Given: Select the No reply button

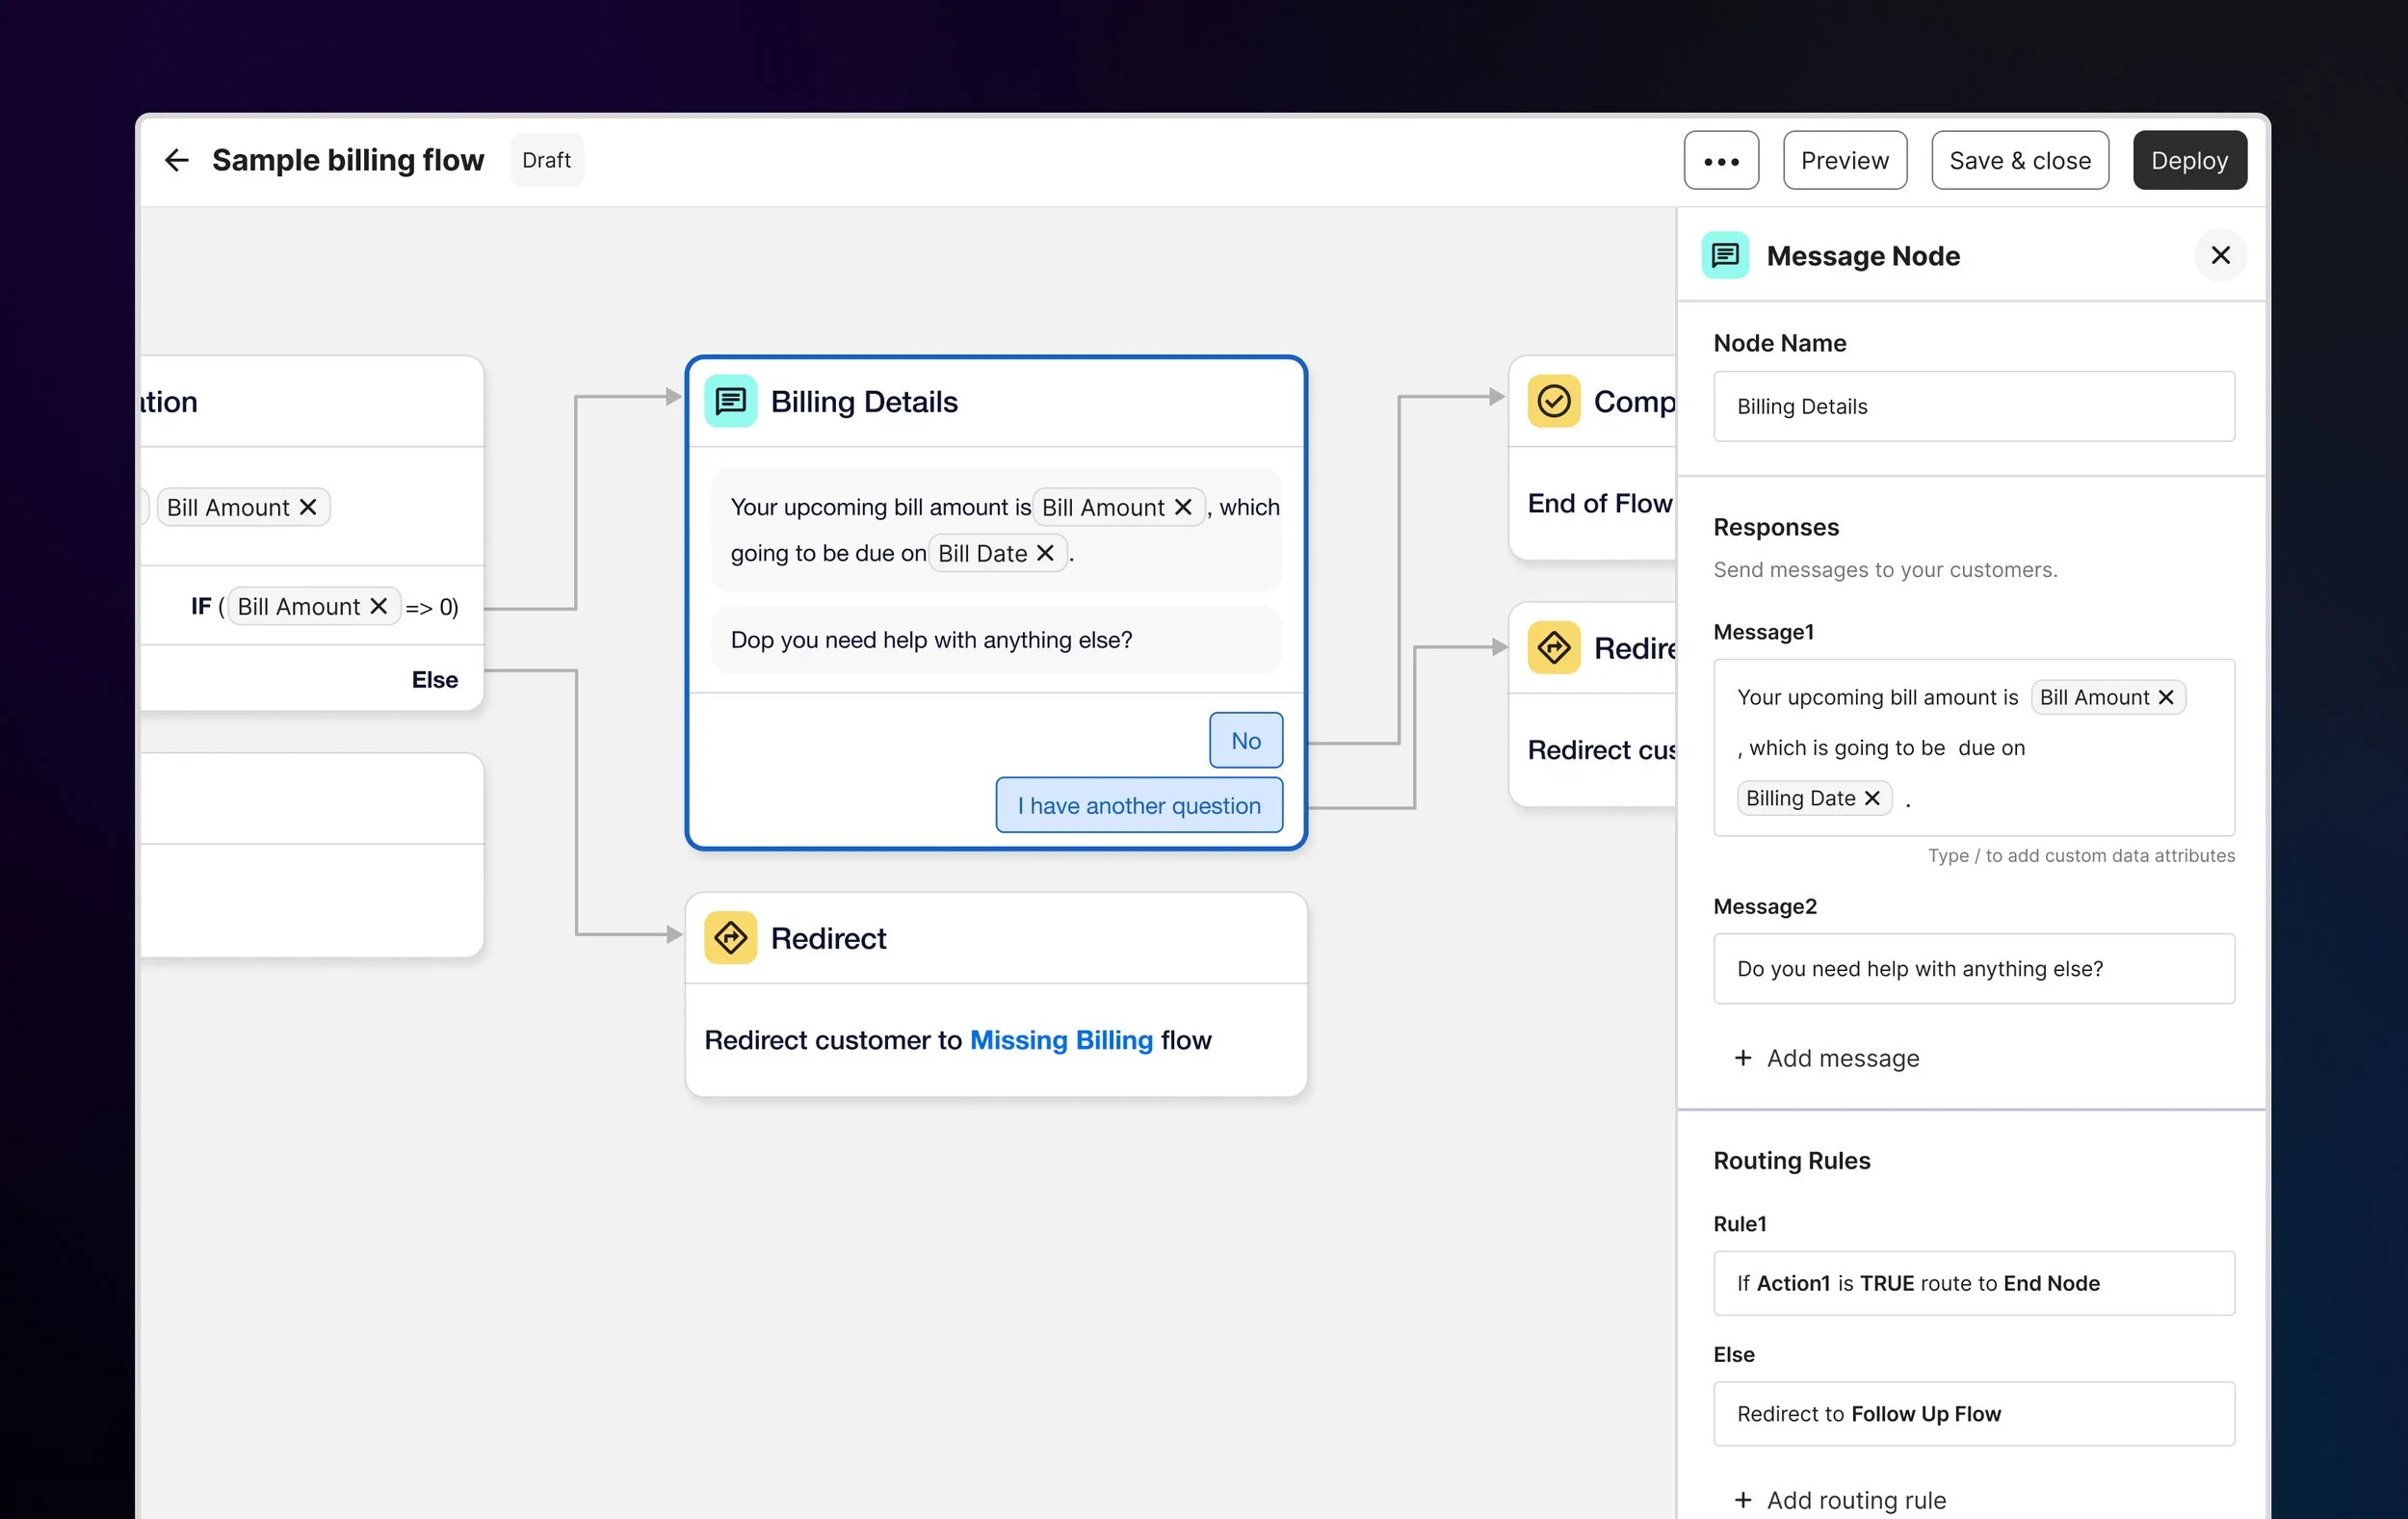Looking at the screenshot, I should click(1246, 740).
